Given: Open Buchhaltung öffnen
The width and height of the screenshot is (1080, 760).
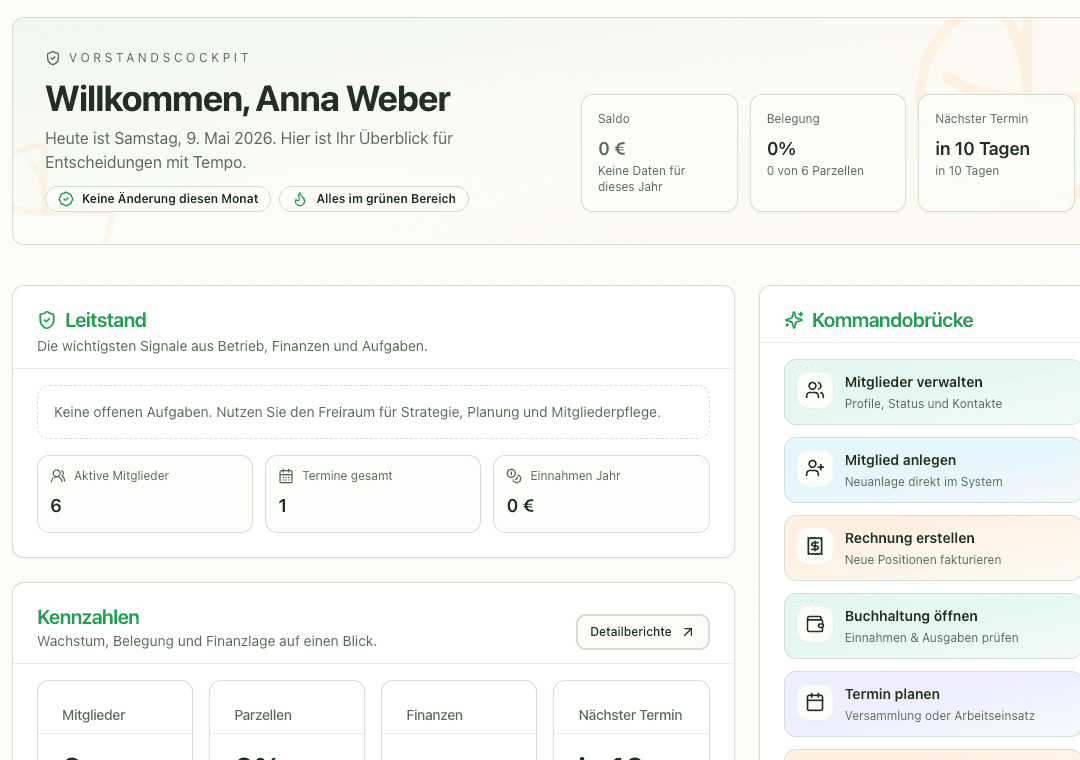Looking at the screenshot, I should [x=932, y=626].
